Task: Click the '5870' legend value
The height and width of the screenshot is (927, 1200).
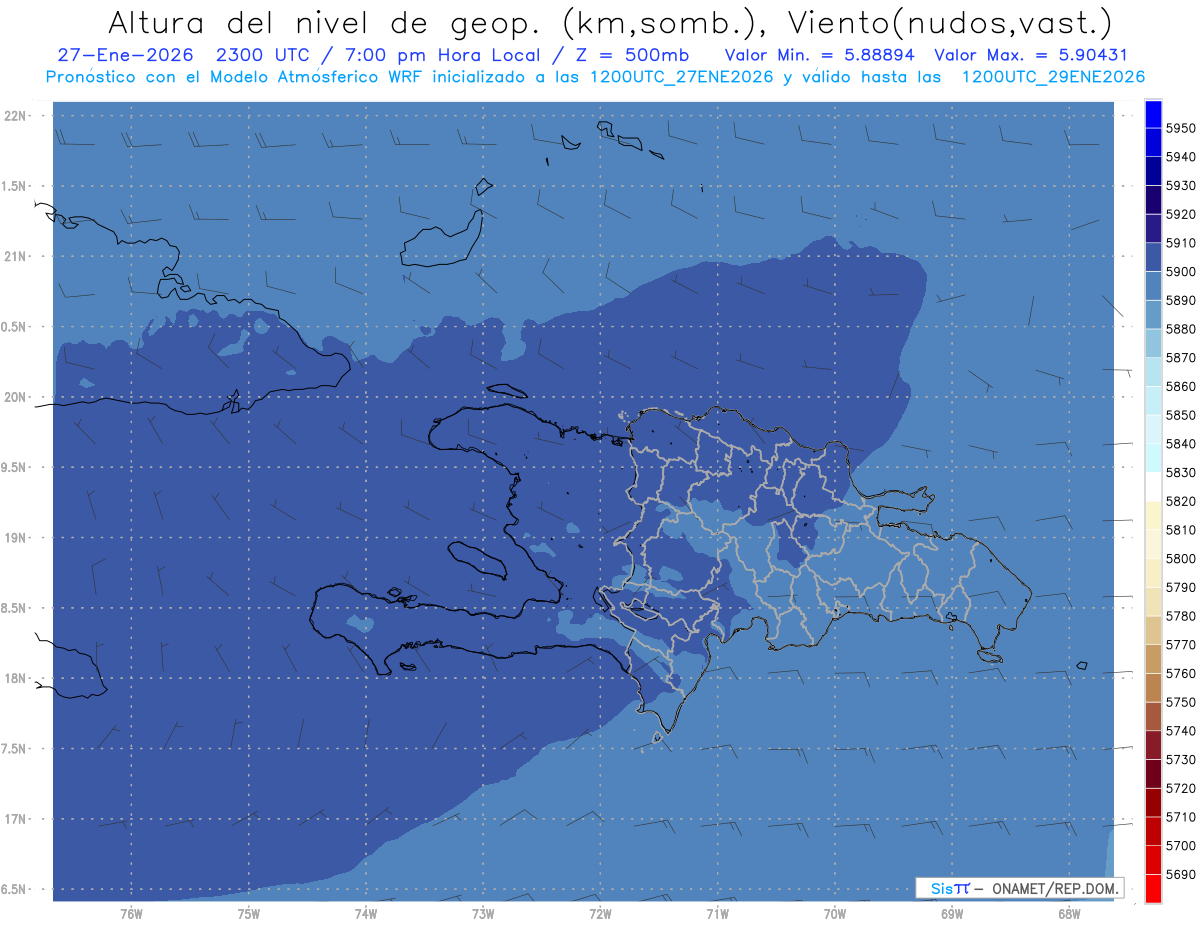Action: 1181,358
